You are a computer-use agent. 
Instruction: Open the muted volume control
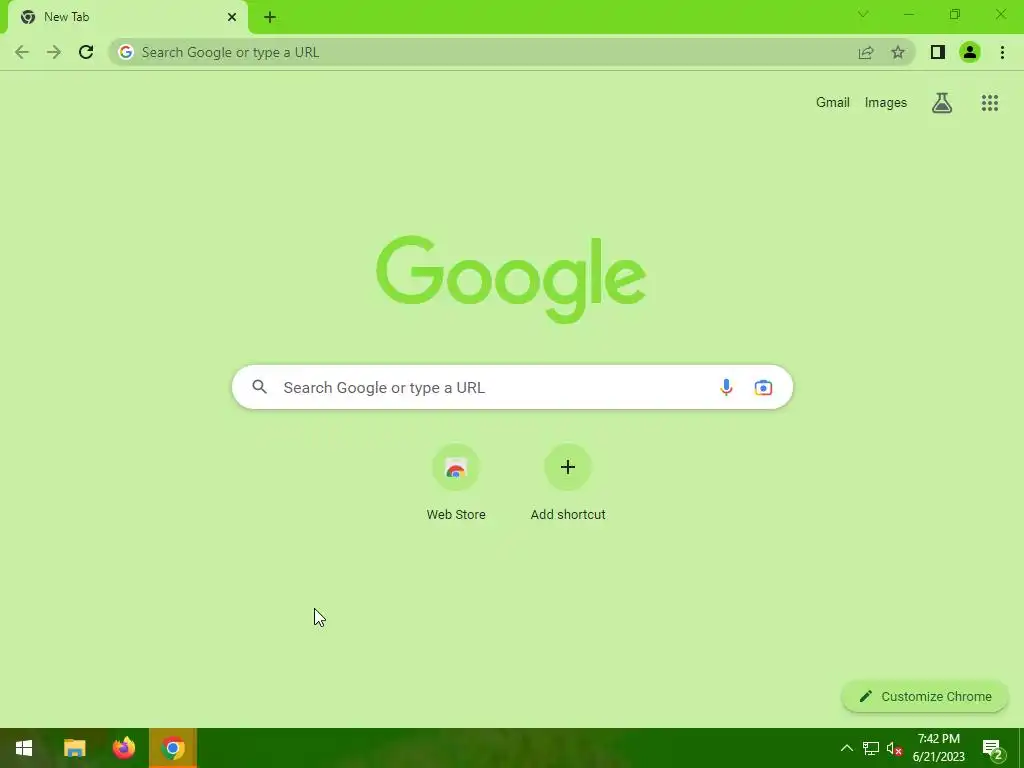894,748
